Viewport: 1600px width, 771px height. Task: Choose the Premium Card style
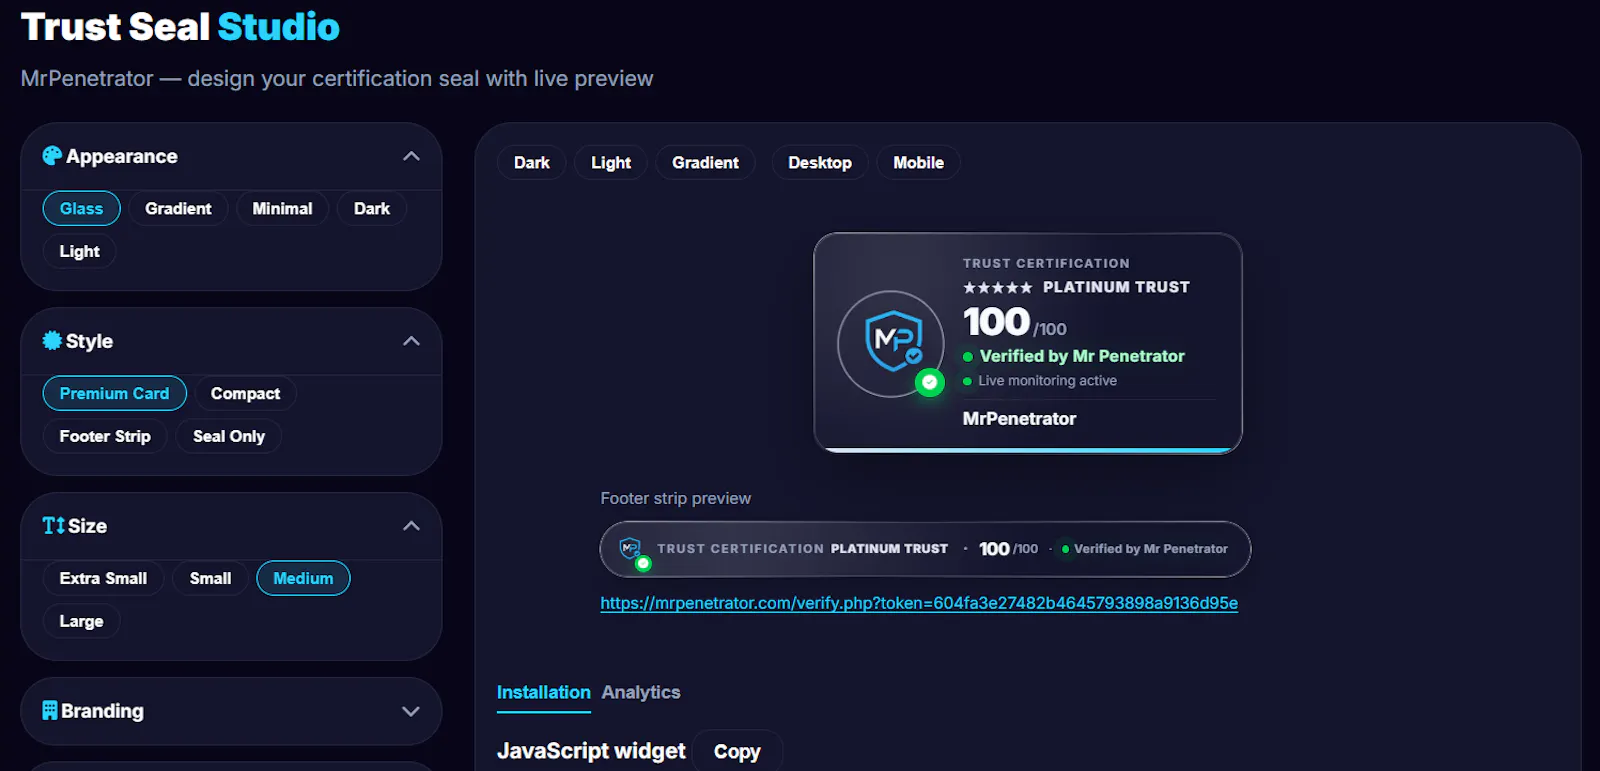pos(114,394)
